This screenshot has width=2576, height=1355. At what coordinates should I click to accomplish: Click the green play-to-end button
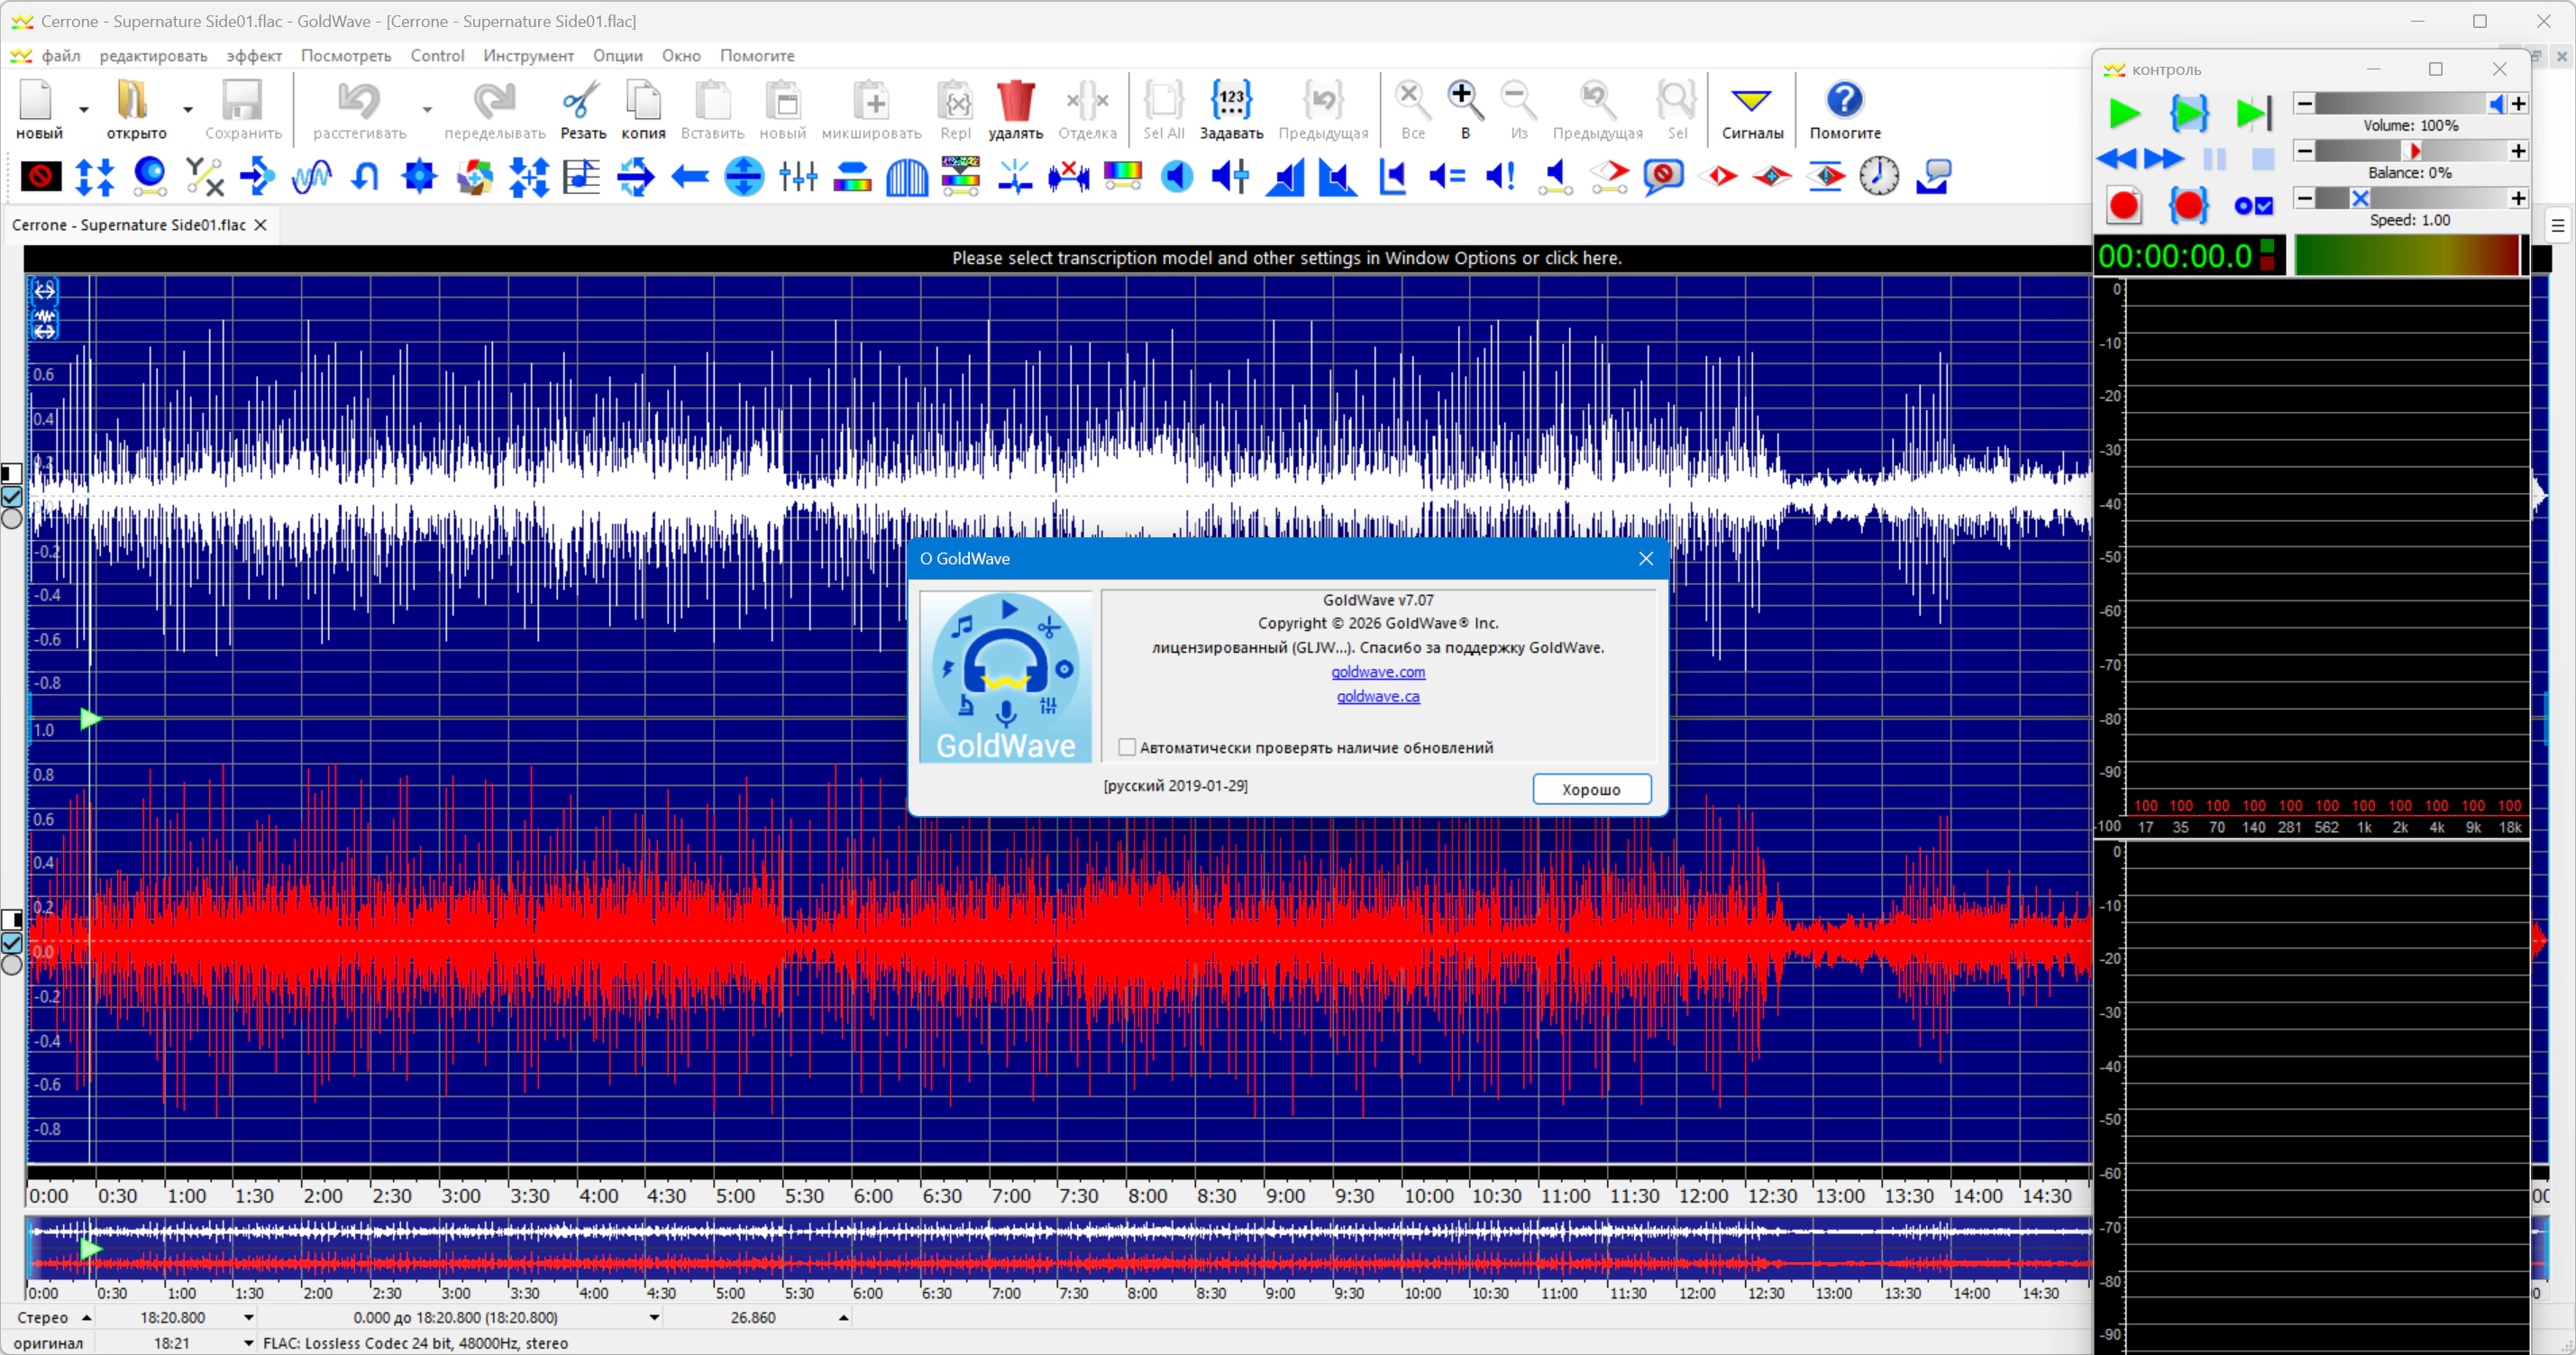[x=2253, y=113]
